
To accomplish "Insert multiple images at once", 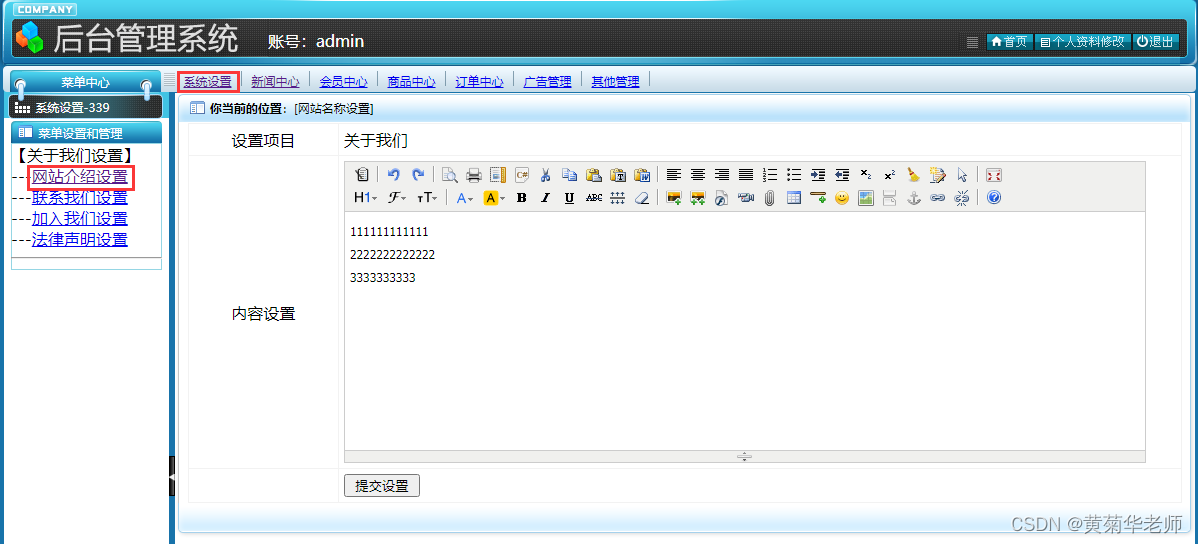I will point(698,198).
